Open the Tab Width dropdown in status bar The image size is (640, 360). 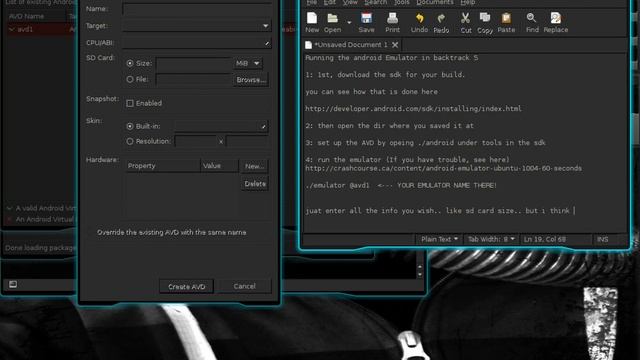pos(491,239)
